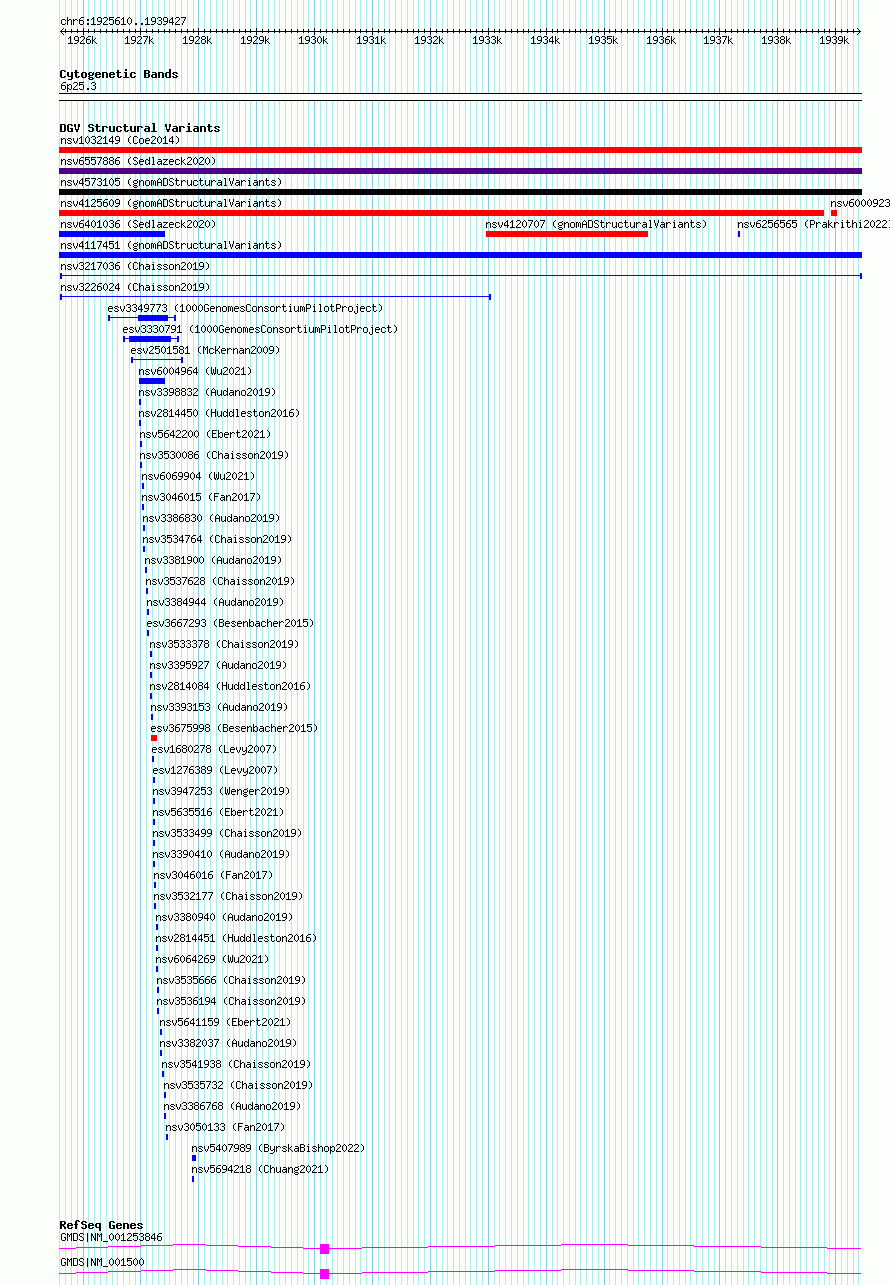Viewport: 890px width, 1285px height.
Task: Click nsv4117451 (gnomADStructuralVariants) label
Action: [x=171, y=245]
